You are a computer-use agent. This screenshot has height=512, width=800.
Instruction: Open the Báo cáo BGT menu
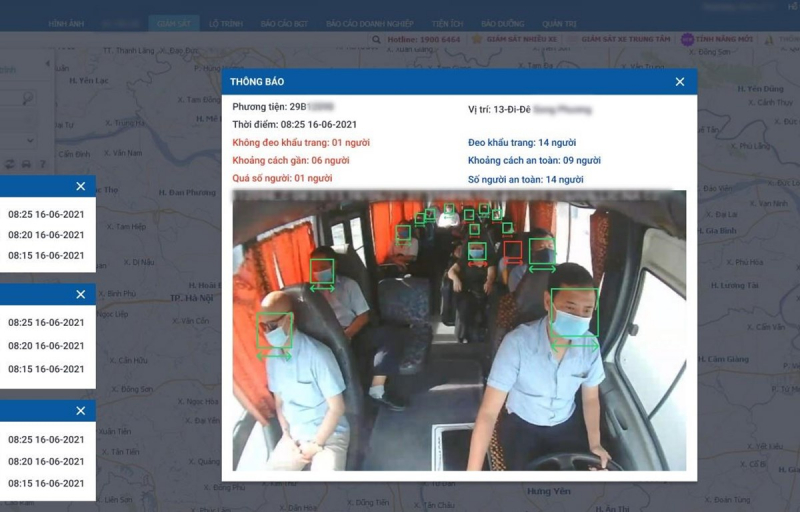(x=283, y=23)
